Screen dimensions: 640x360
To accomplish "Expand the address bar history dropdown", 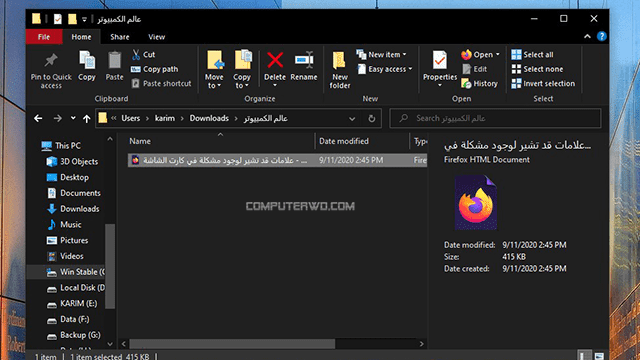I will (x=352, y=118).
